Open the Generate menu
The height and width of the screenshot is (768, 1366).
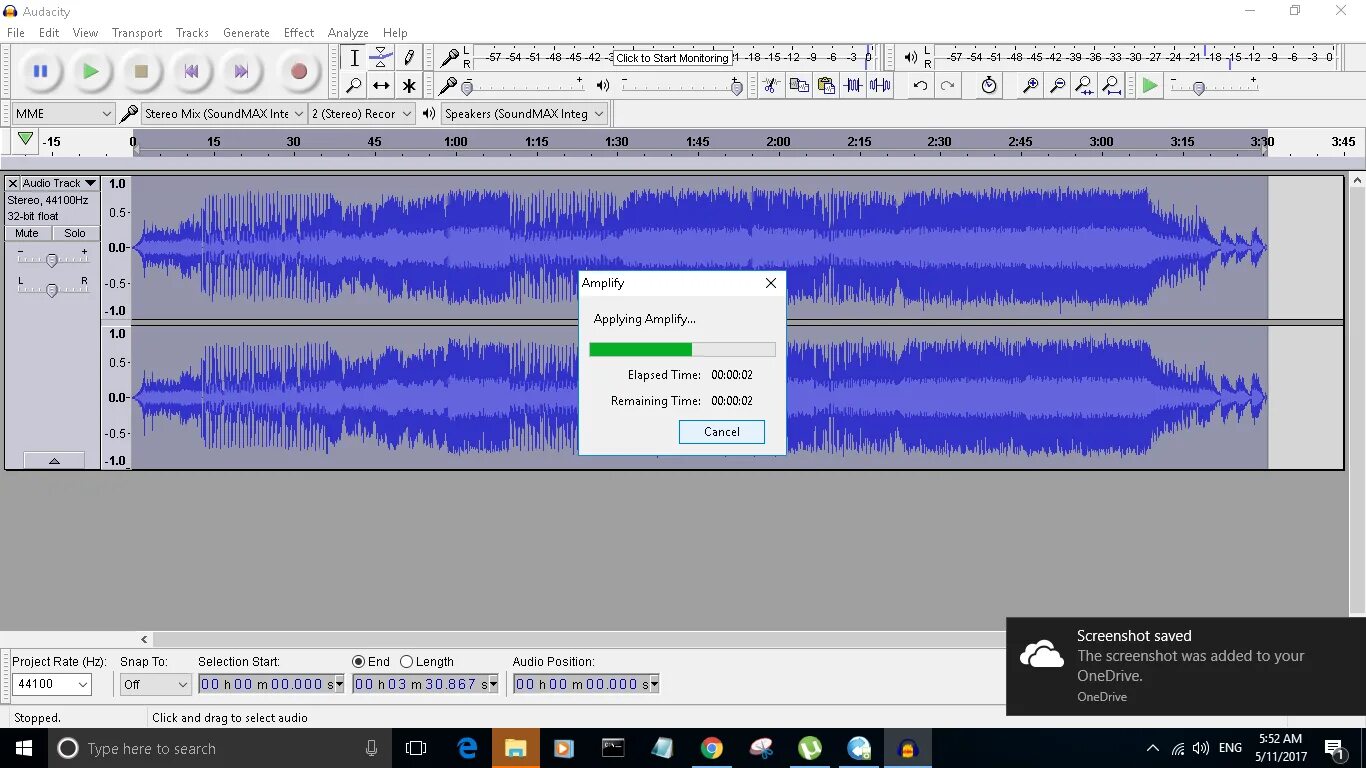pos(246,33)
